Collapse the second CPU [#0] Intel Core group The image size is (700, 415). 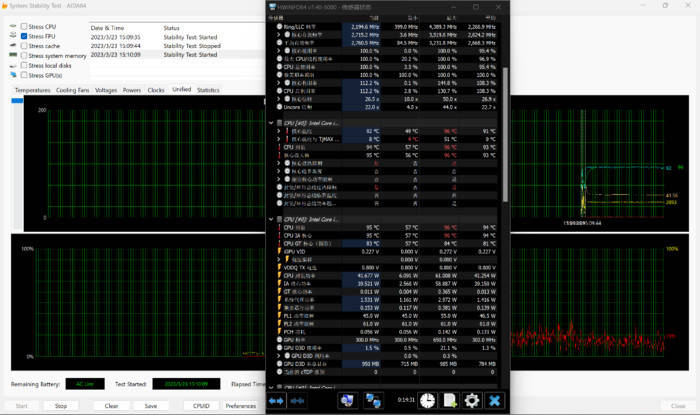271,219
